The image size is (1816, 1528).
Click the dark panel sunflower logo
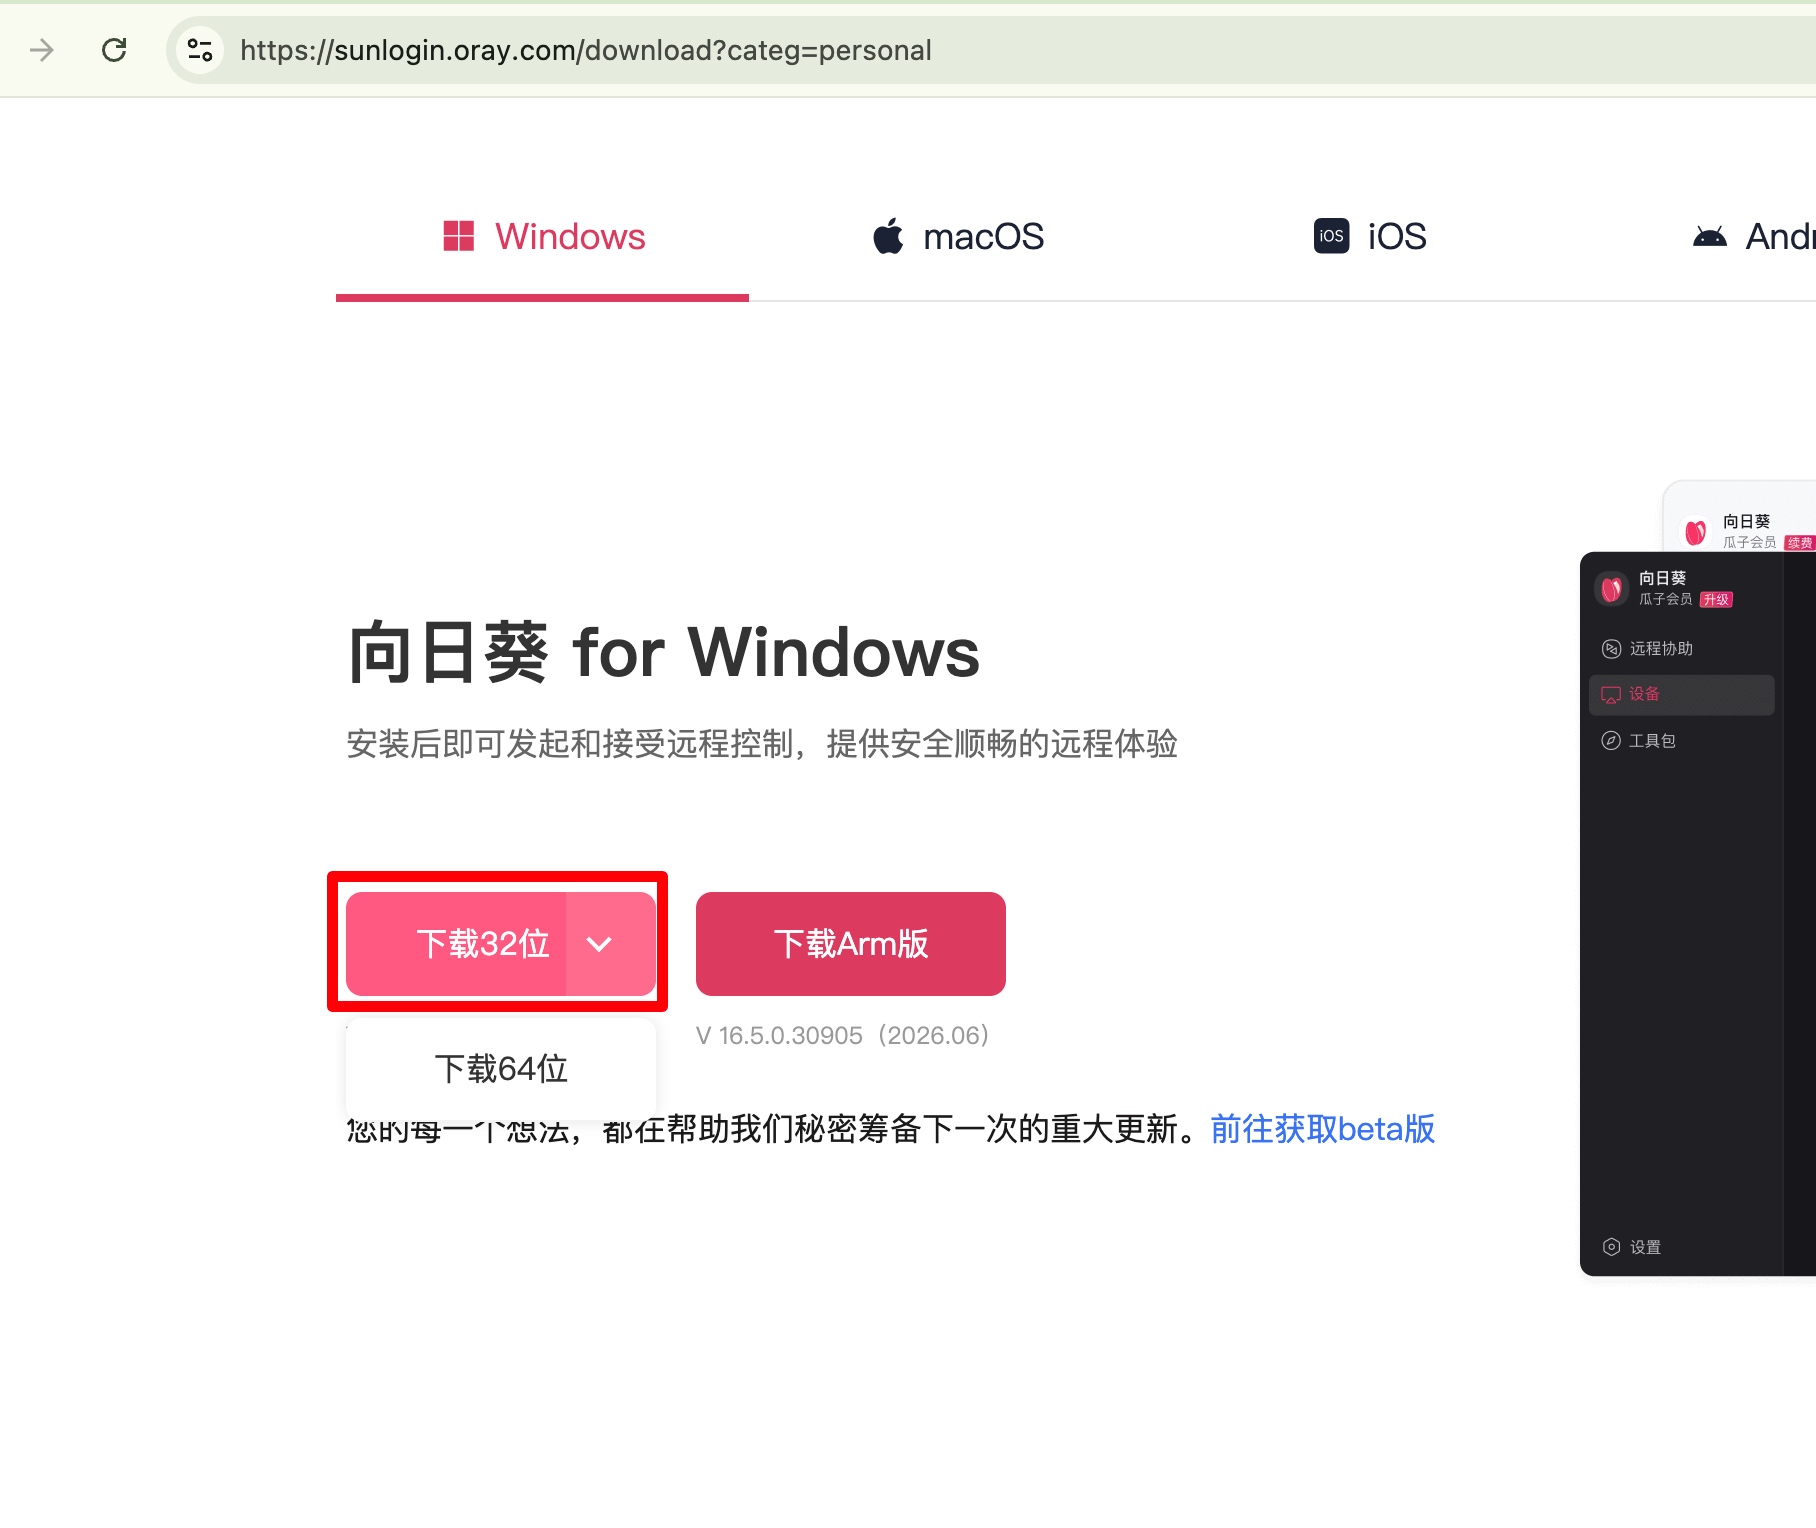click(1612, 589)
